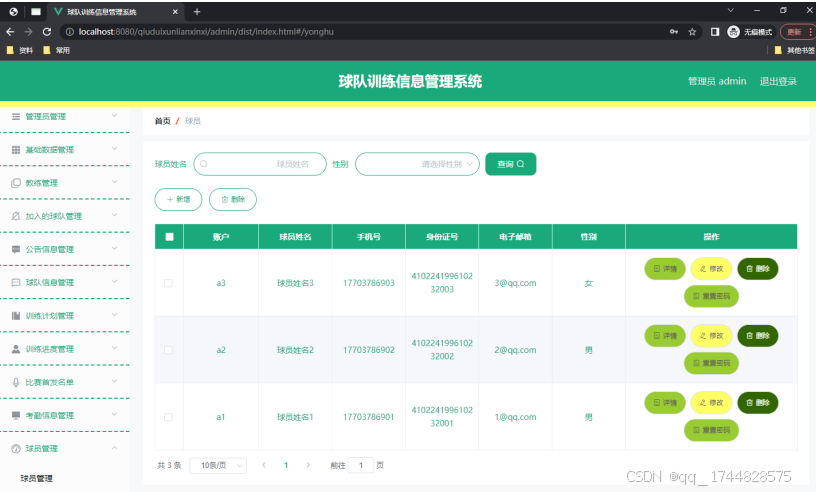Screen dimensions: 816x492
Task: Expand 管理员管理 menu chevron
Action: 114,116
